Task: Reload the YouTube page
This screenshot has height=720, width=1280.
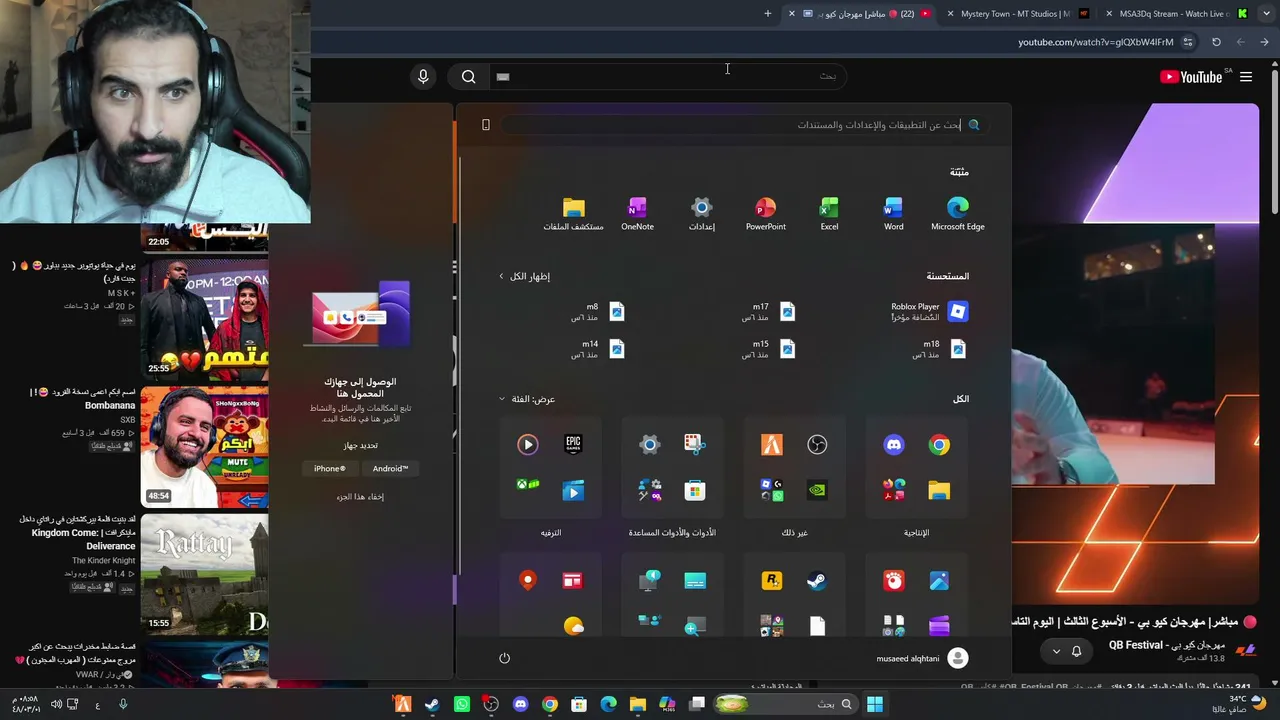Action: pyautogui.click(x=1216, y=42)
